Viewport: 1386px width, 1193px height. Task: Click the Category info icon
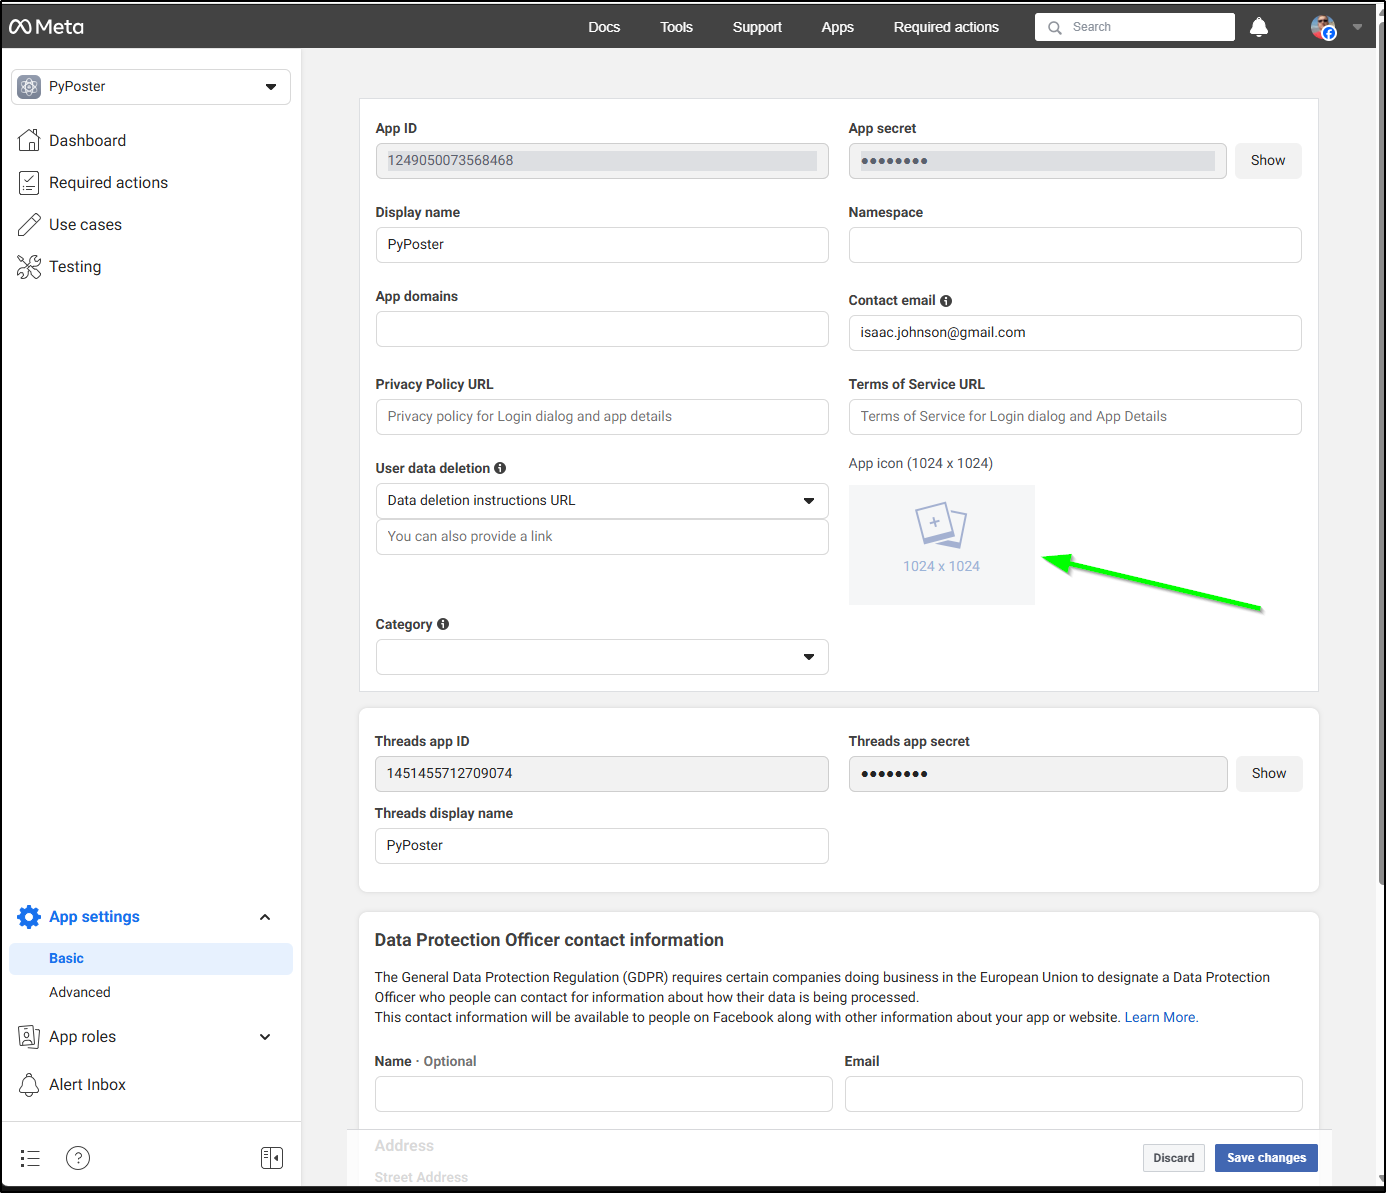pyautogui.click(x=443, y=624)
